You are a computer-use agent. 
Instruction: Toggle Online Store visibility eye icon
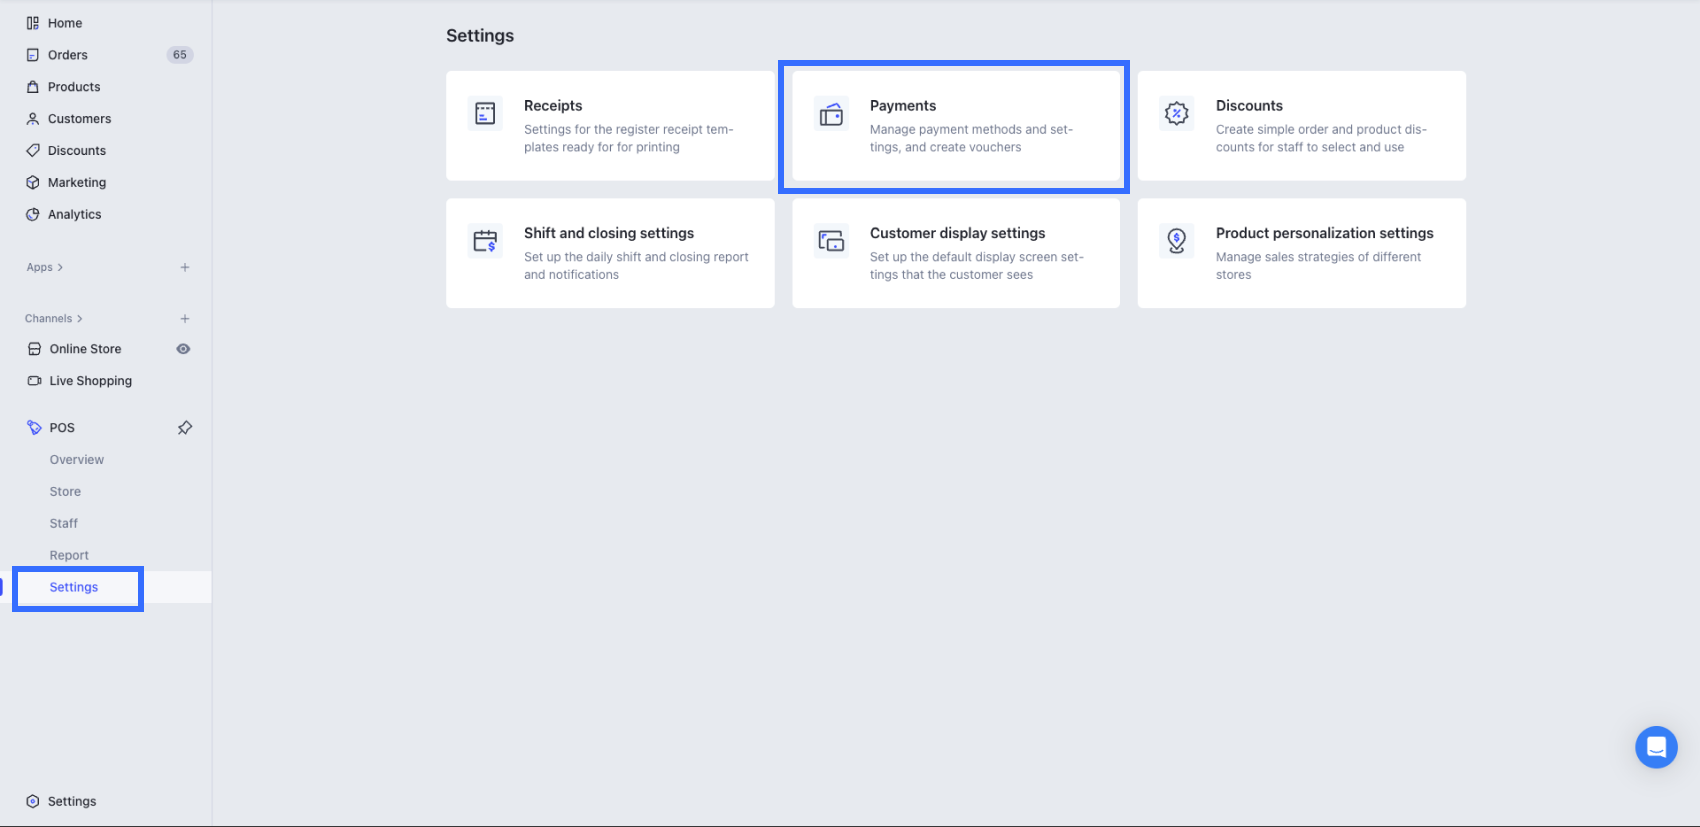pos(184,349)
